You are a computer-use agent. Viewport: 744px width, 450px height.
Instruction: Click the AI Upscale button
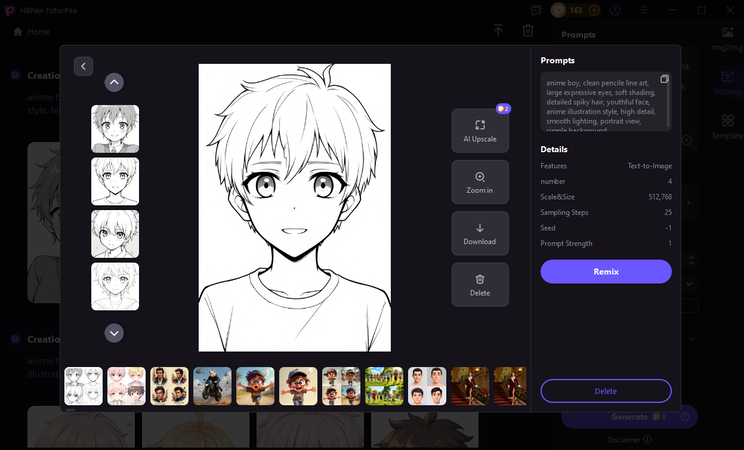(x=480, y=131)
